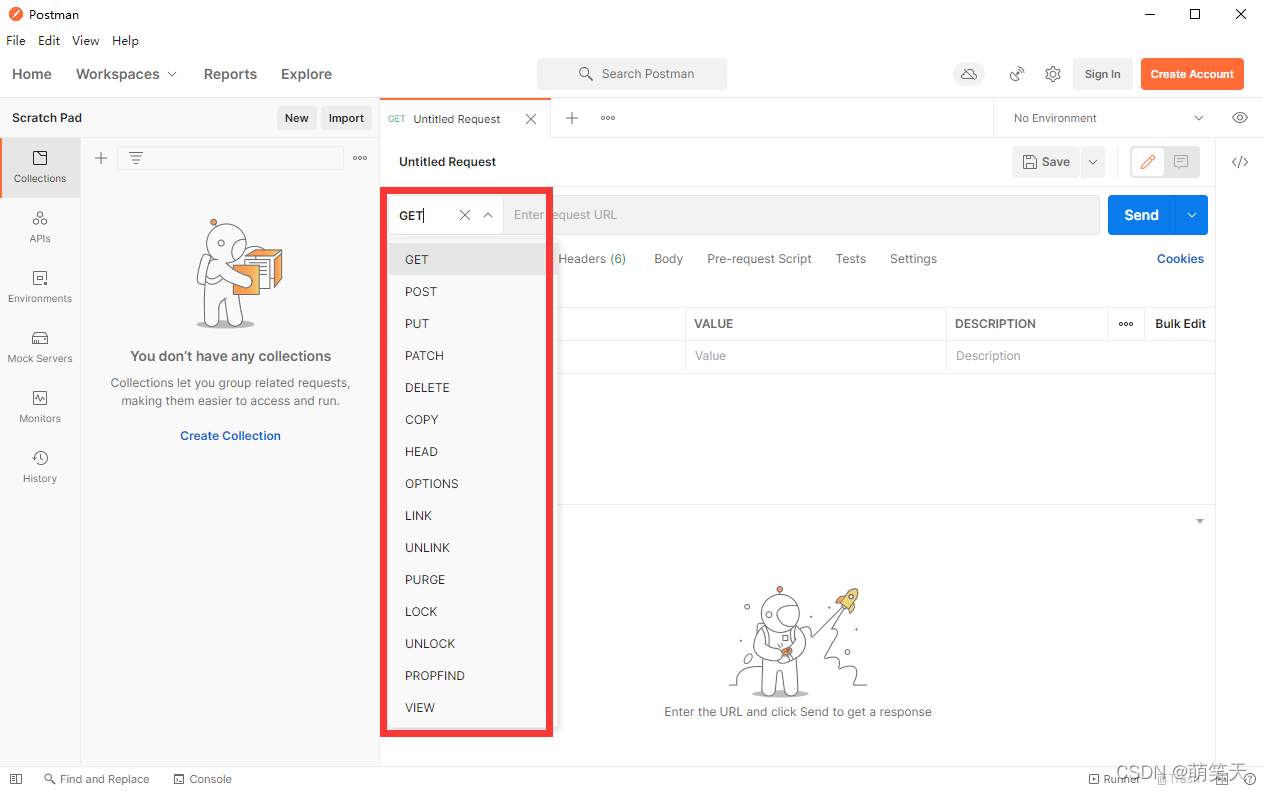Collapse the response pane arrow
The image size is (1263, 791).
(1200, 521)
